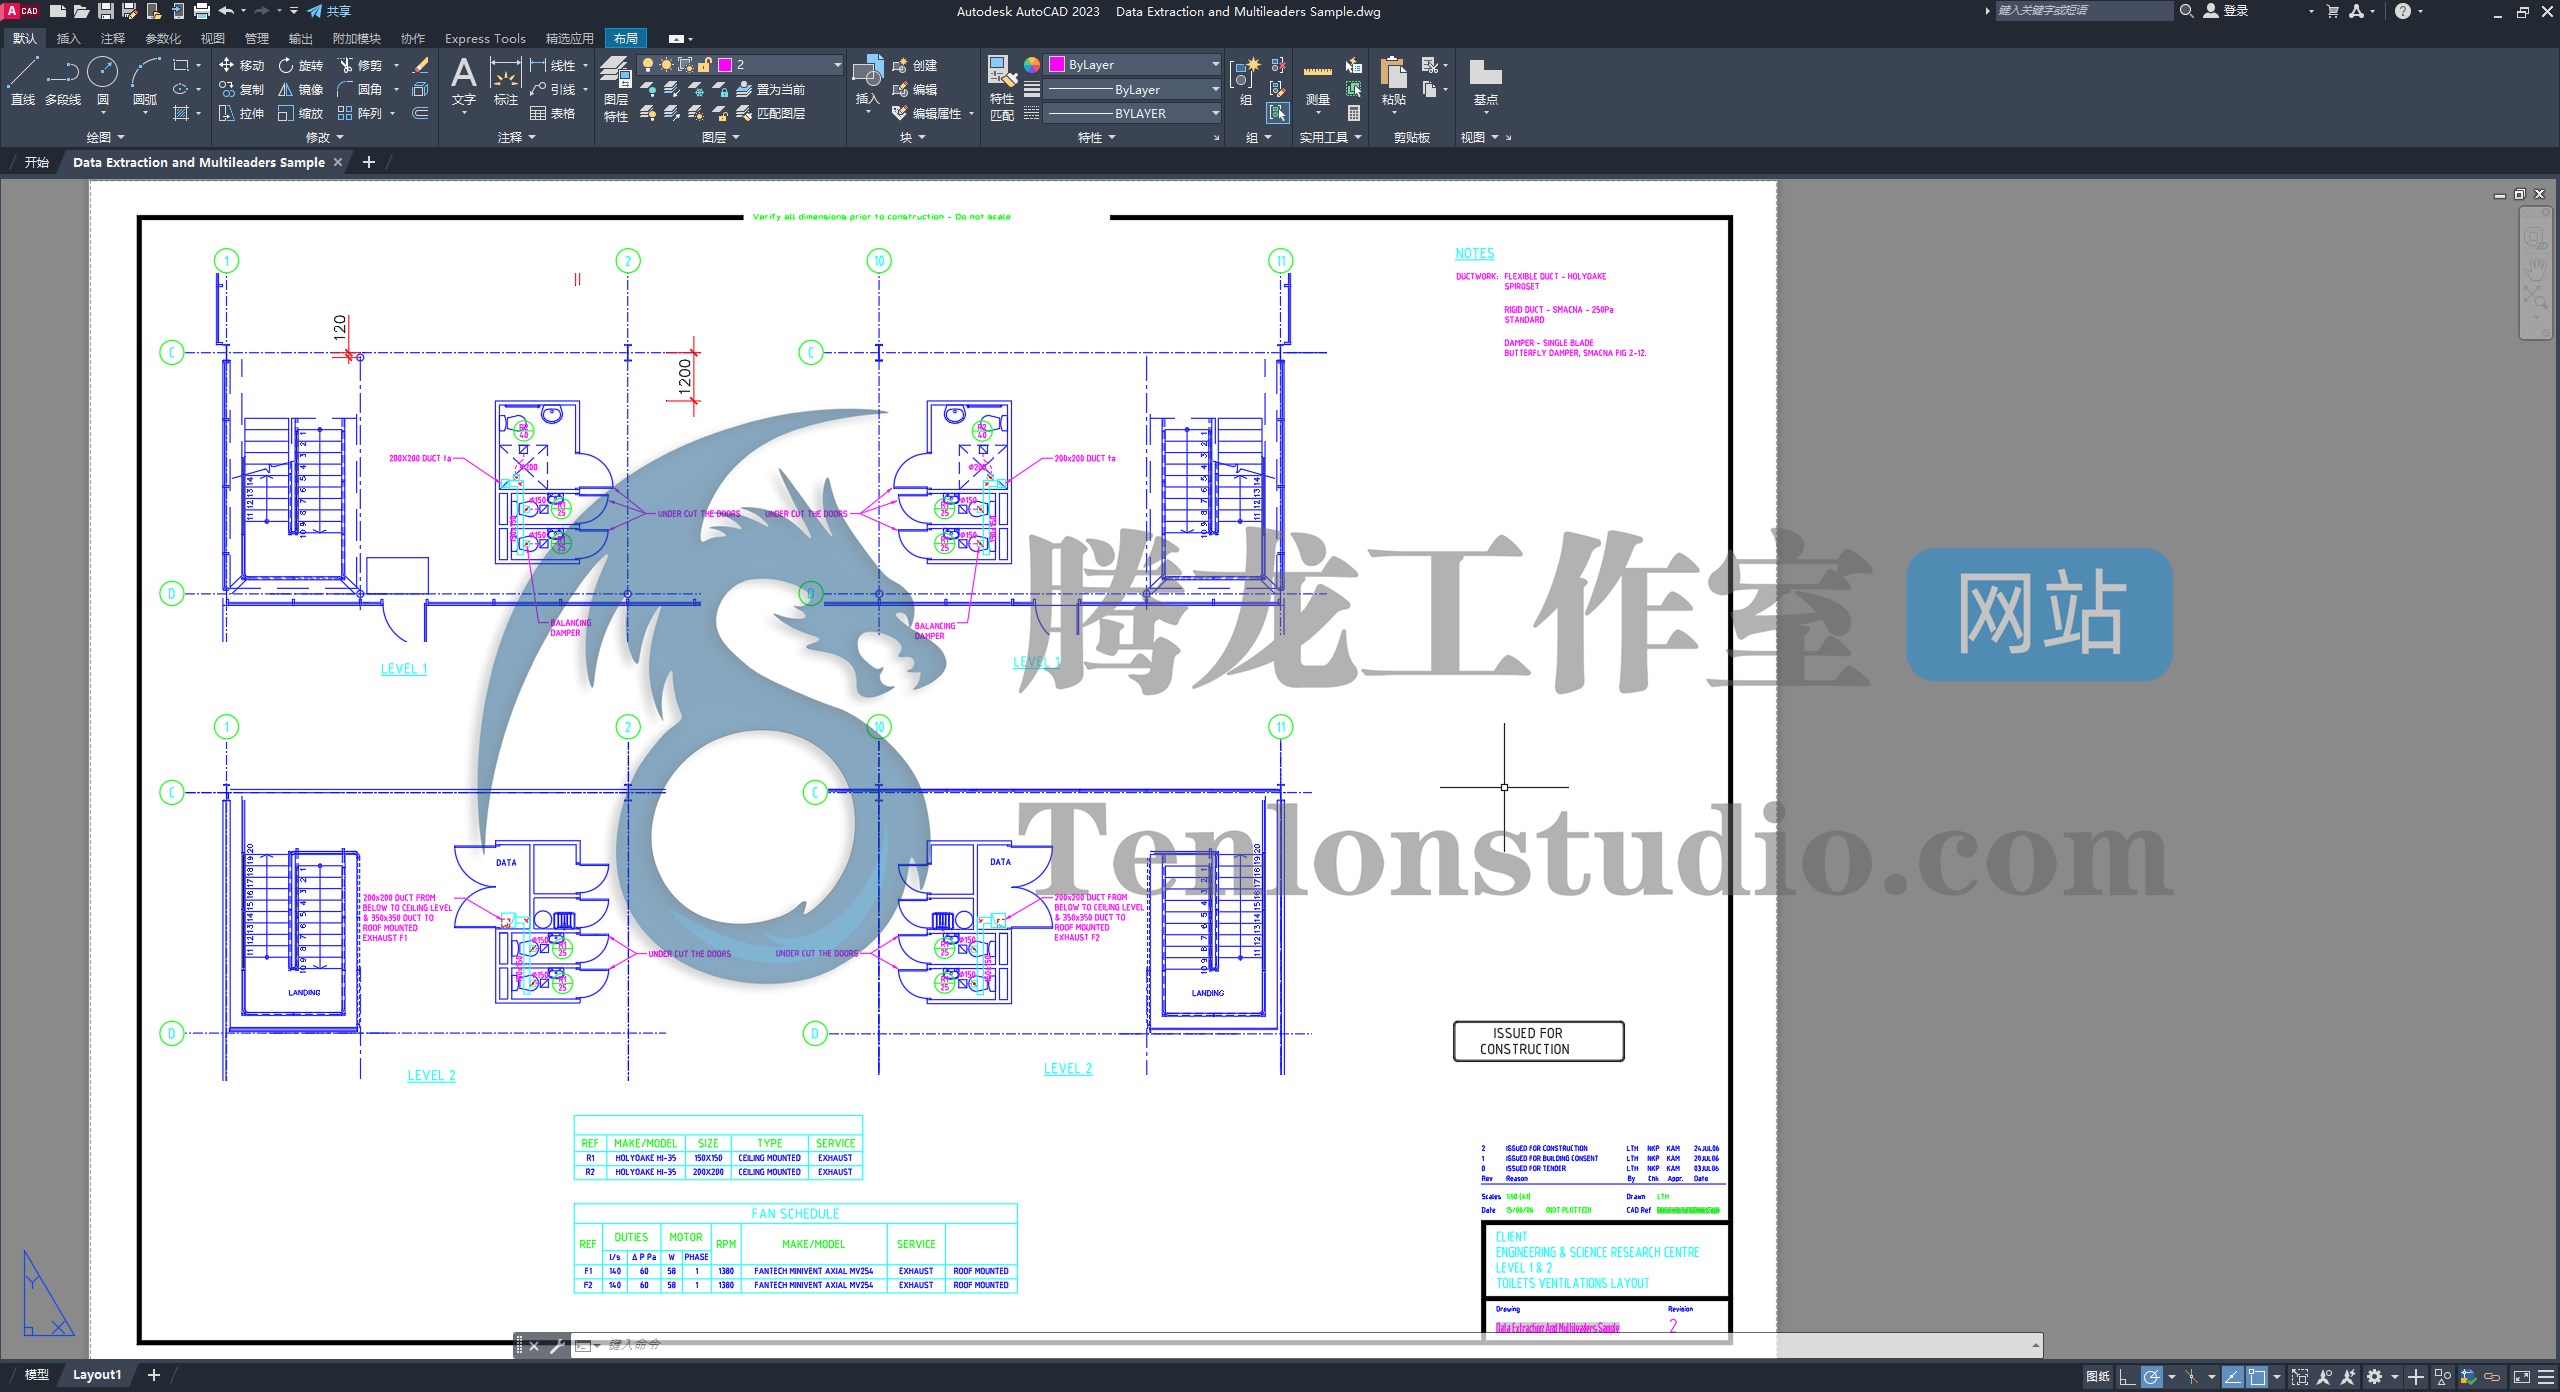Expand the Draw (绘图) panel
The width and height of the screenshot is (2560, 1392).
point(105,137)
